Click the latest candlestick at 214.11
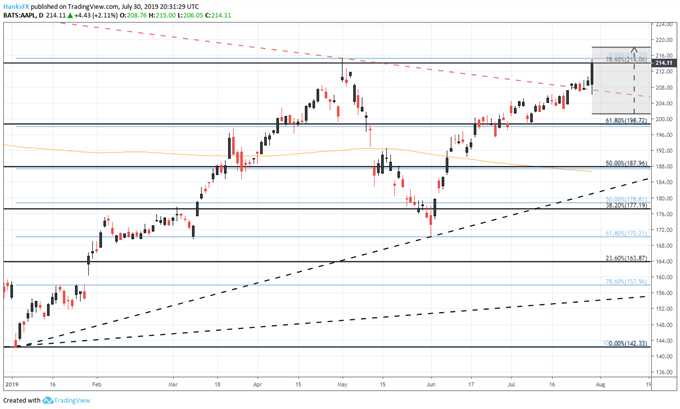Viewport: 680px width, 409px height. [x=592, y=77]
